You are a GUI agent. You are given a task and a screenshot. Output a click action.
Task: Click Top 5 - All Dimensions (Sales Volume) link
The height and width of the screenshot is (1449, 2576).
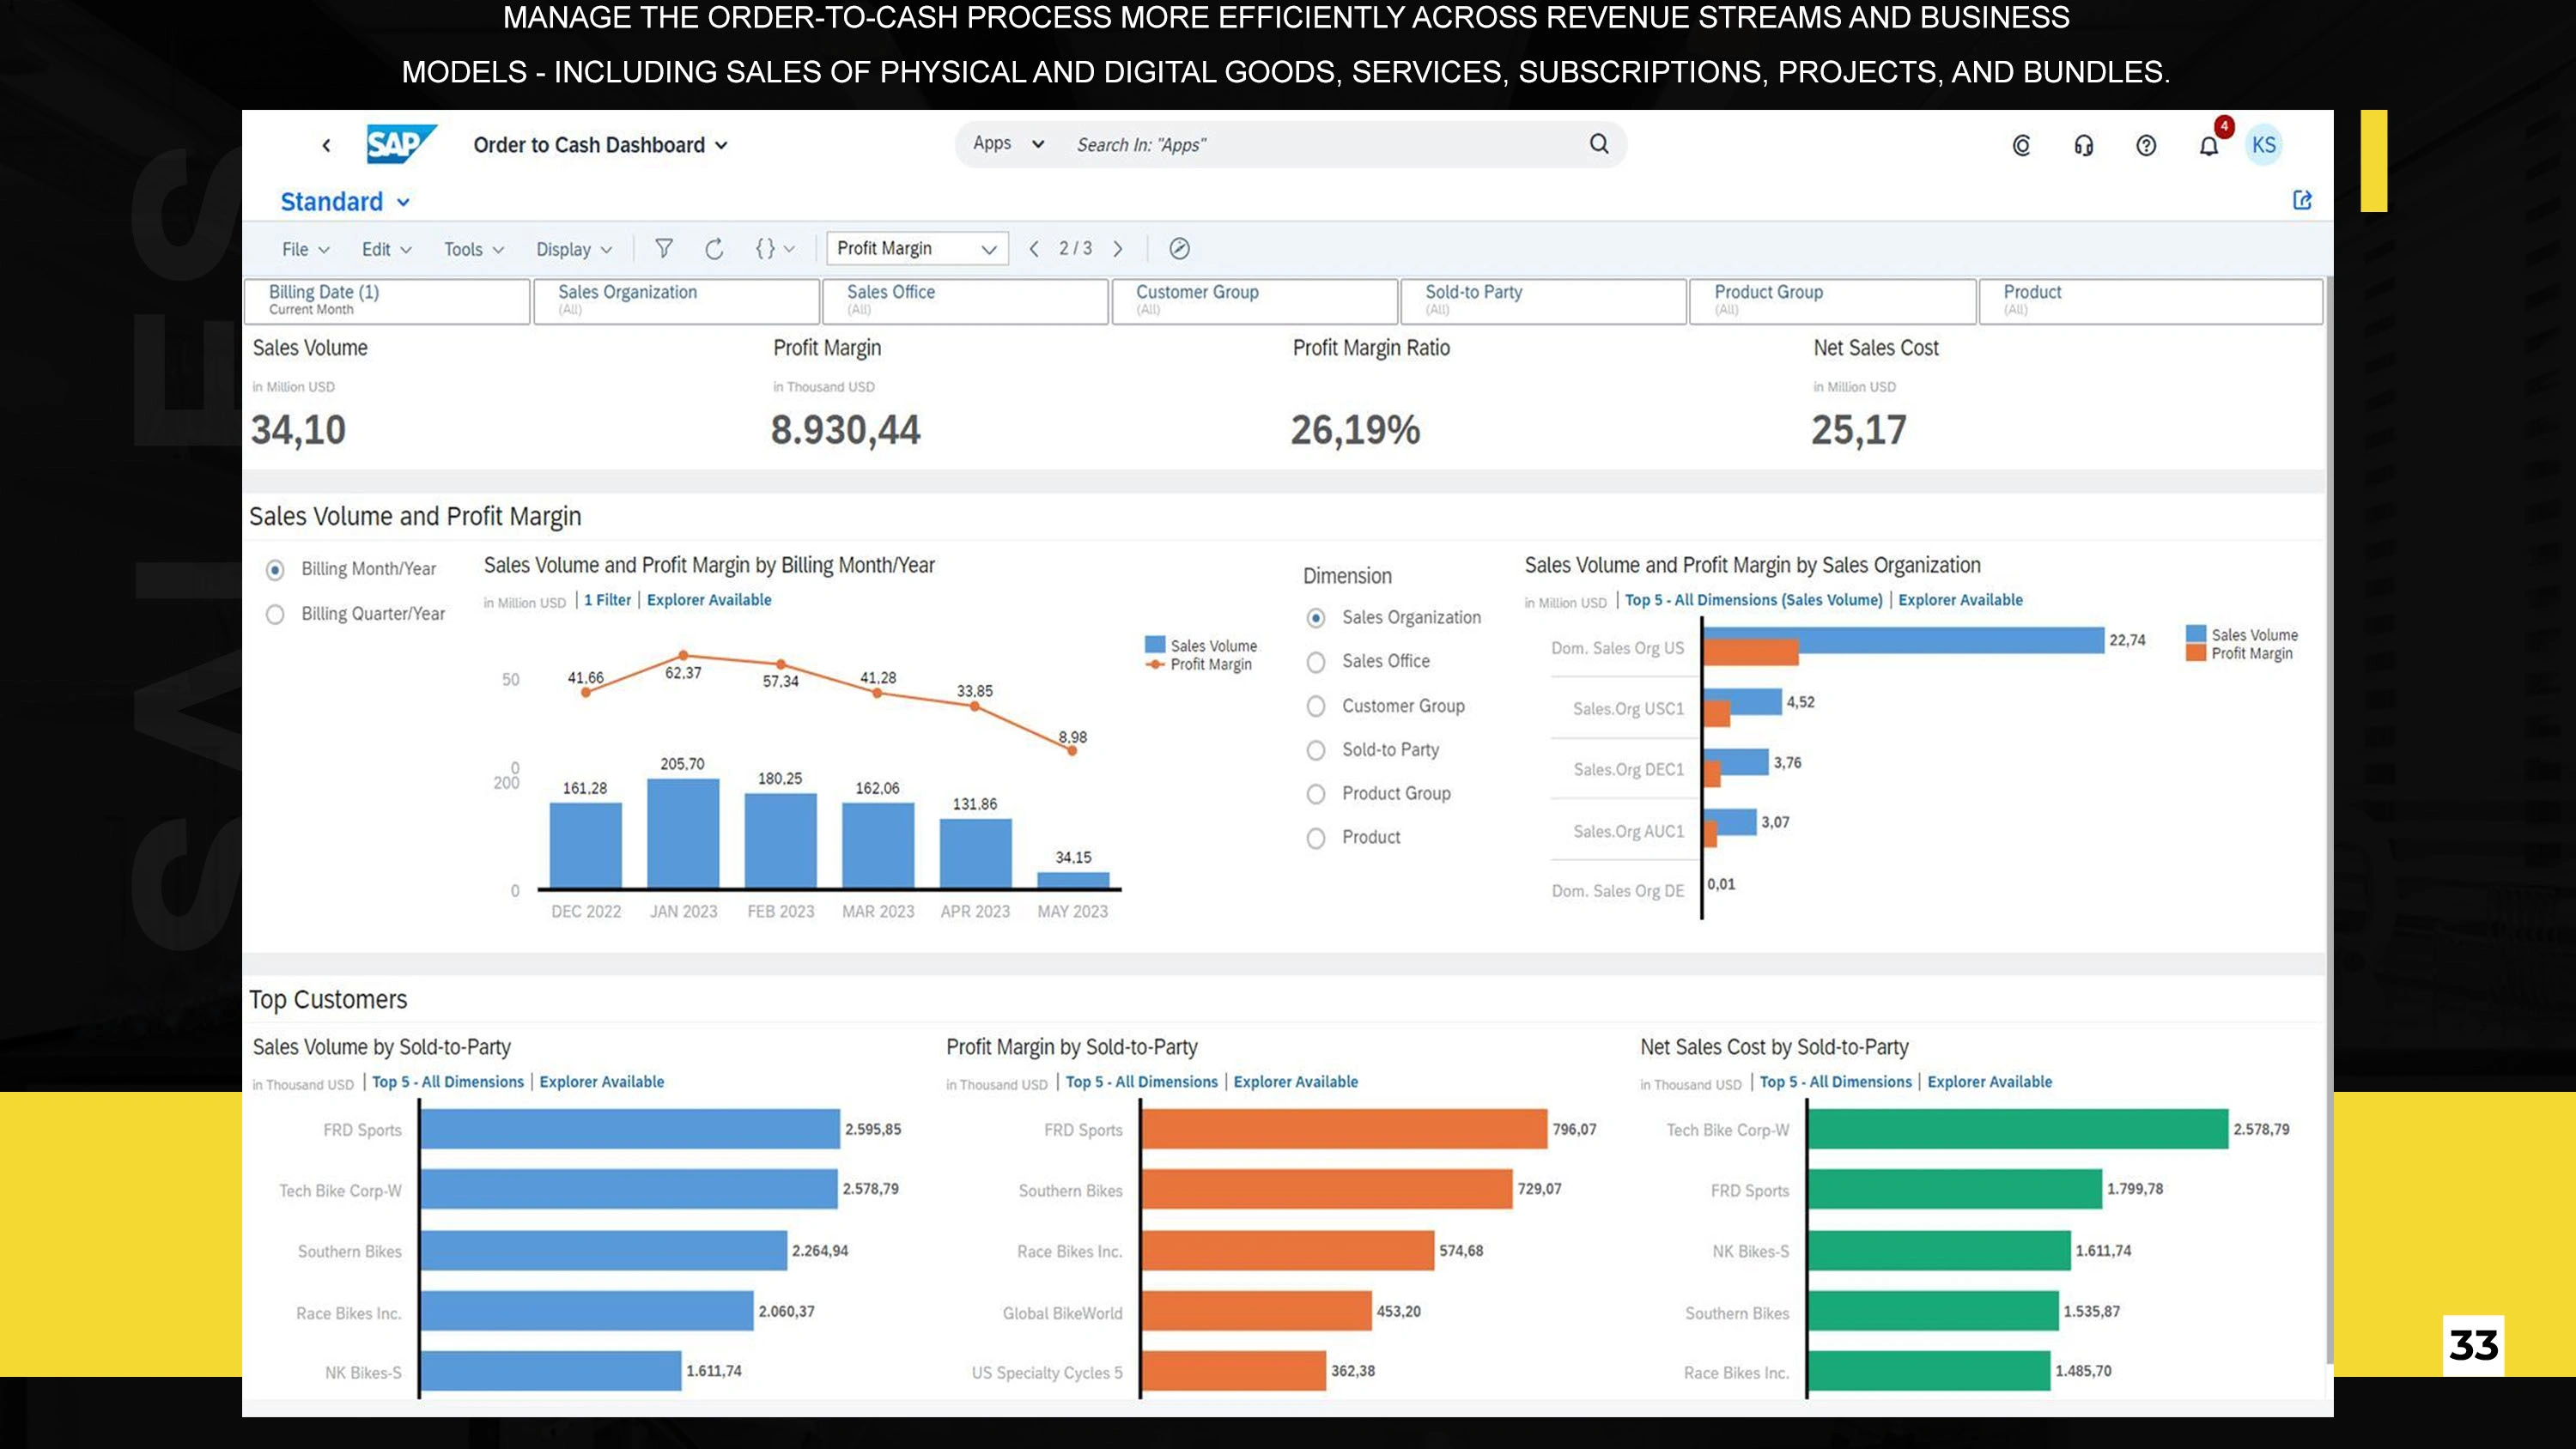[1753, 600]
